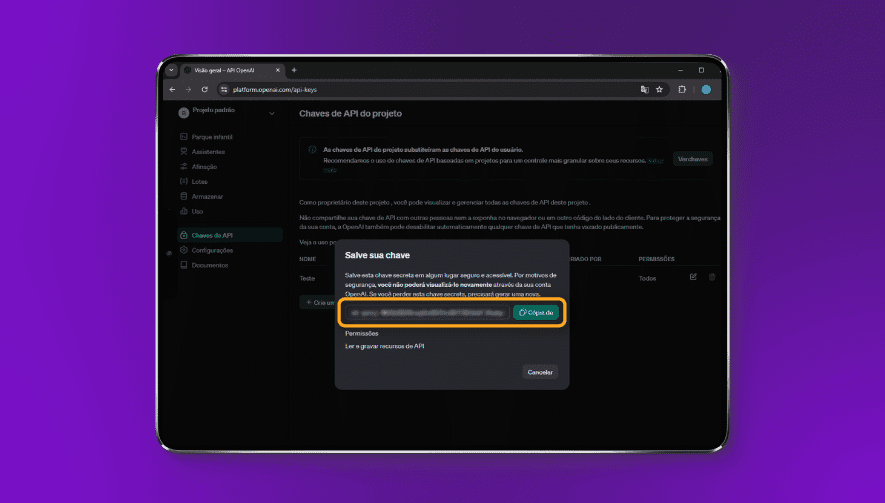
Task: Click the info icon in the banner
Action: 312,150
